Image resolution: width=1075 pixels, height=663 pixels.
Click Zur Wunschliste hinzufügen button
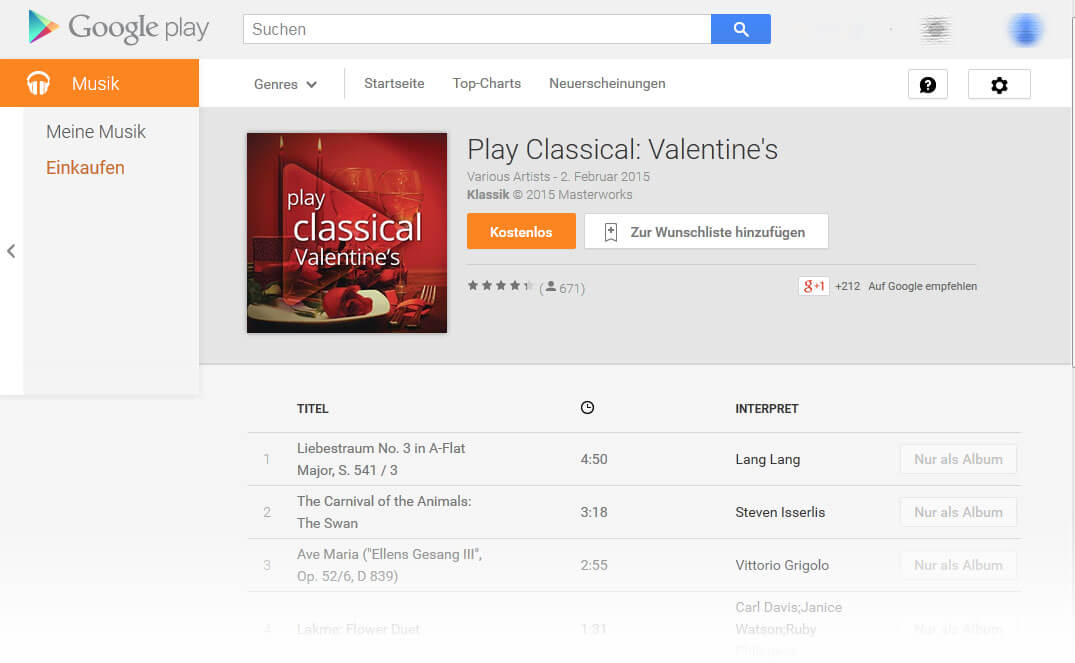pos(706,232)
